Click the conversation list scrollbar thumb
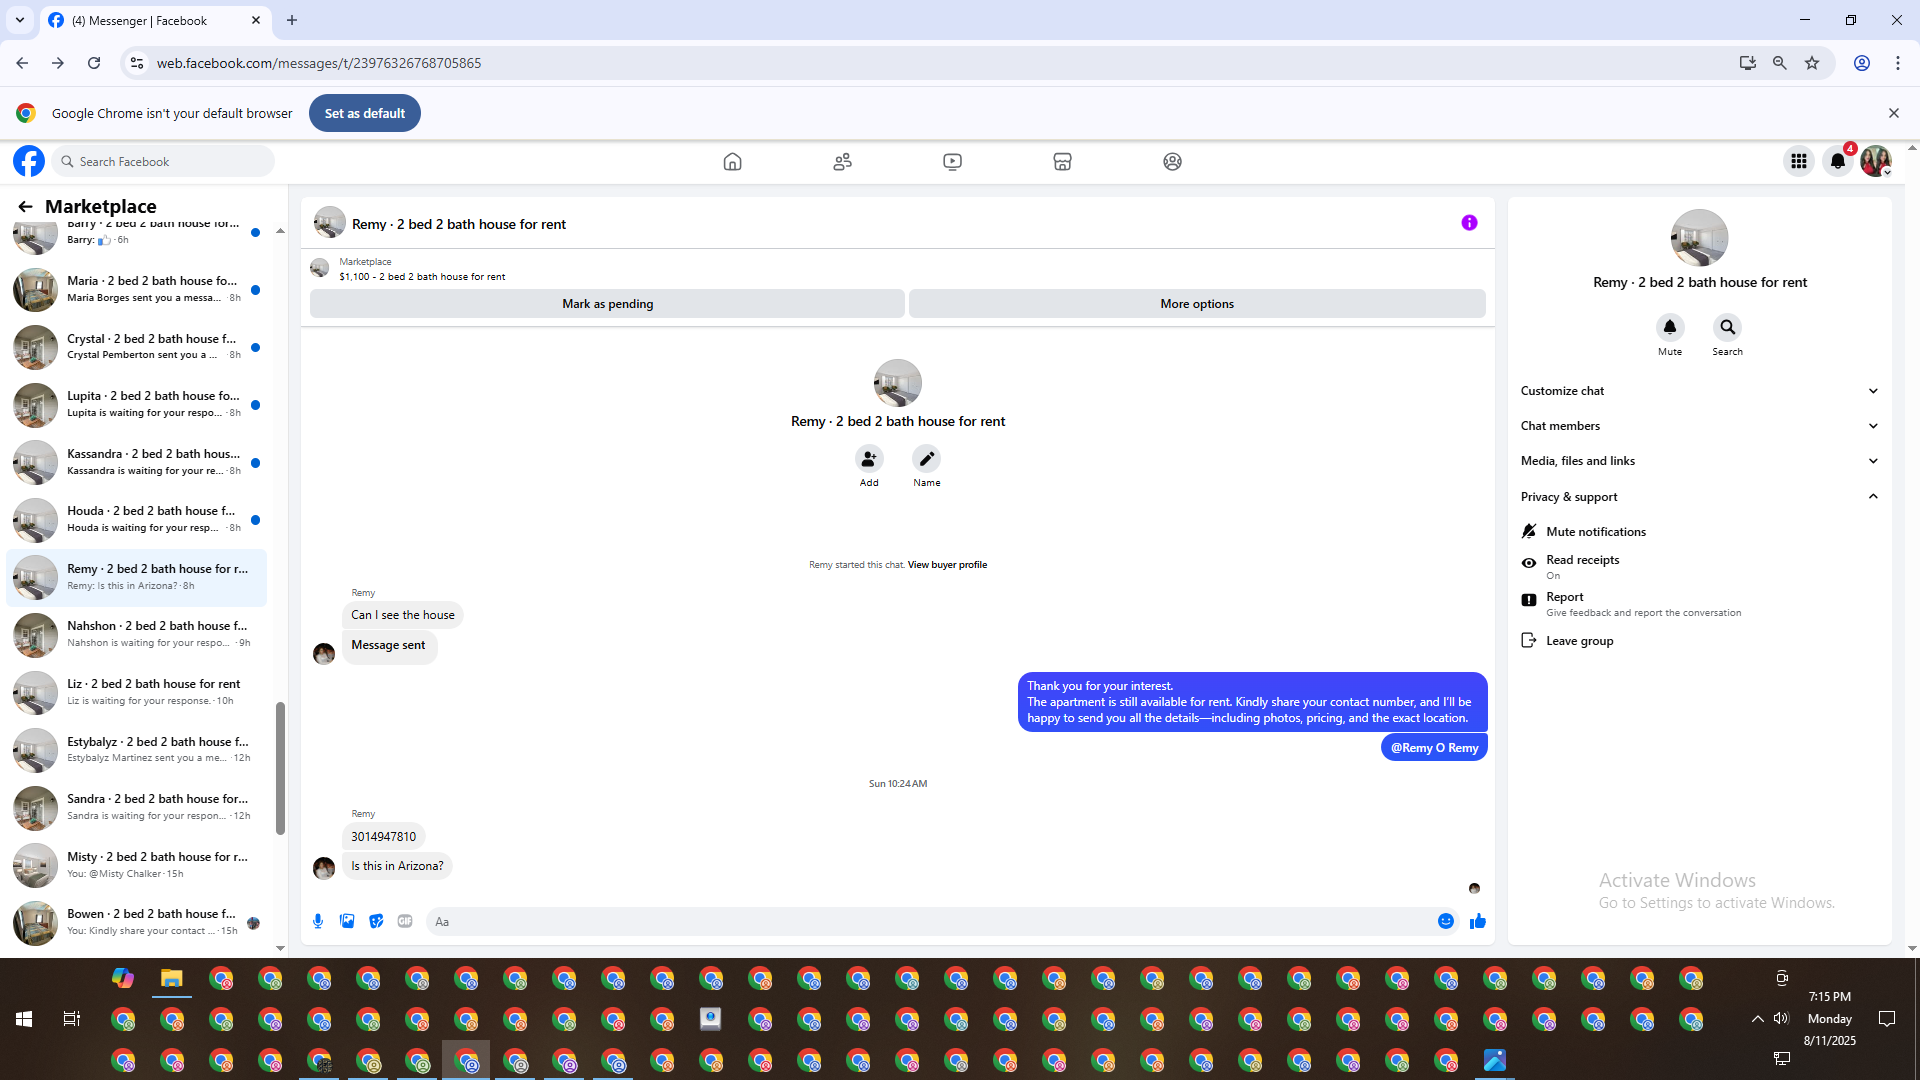Screen dimensions: 1920x1080 (280, 768)
